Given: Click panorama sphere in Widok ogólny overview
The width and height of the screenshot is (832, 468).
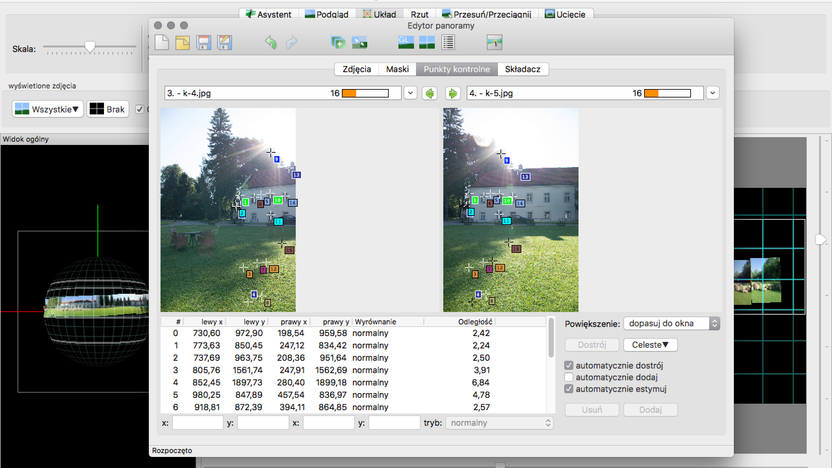Looking at the screenshot, I should [x=97, y=310].
